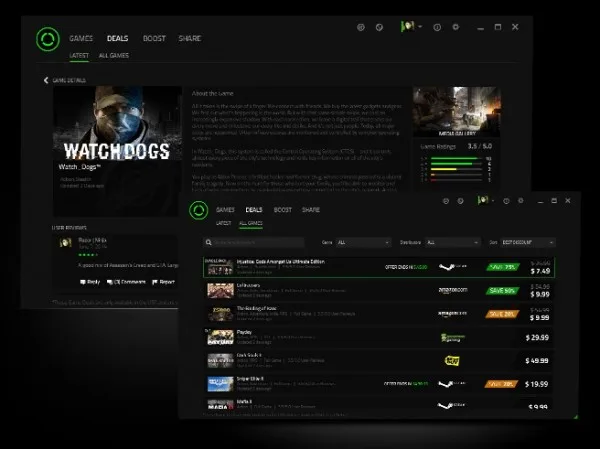Screen dimensions: 600x449
Task: Click the Amazon logo on the SAVE 50% row
Action: pyautogui.click(x=453, y=290)
